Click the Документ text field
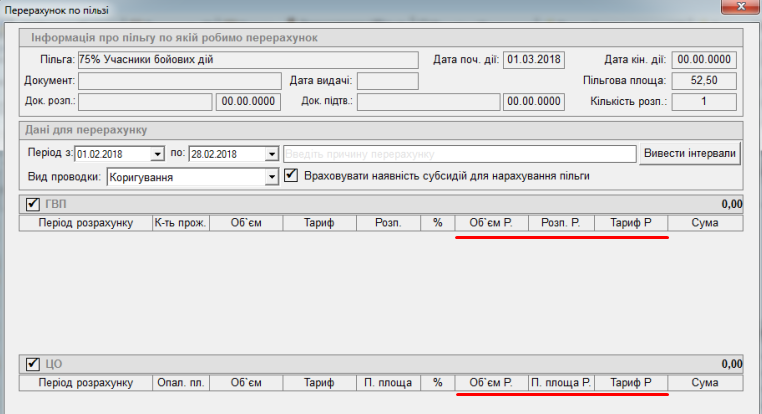762x414 pixels. click(x=179, y=81)
